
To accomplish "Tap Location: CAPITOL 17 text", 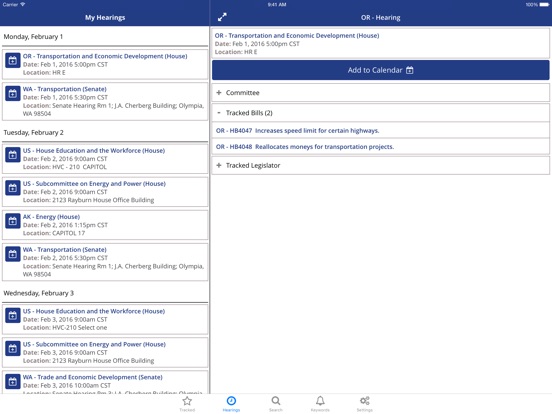I will point(54,233).
